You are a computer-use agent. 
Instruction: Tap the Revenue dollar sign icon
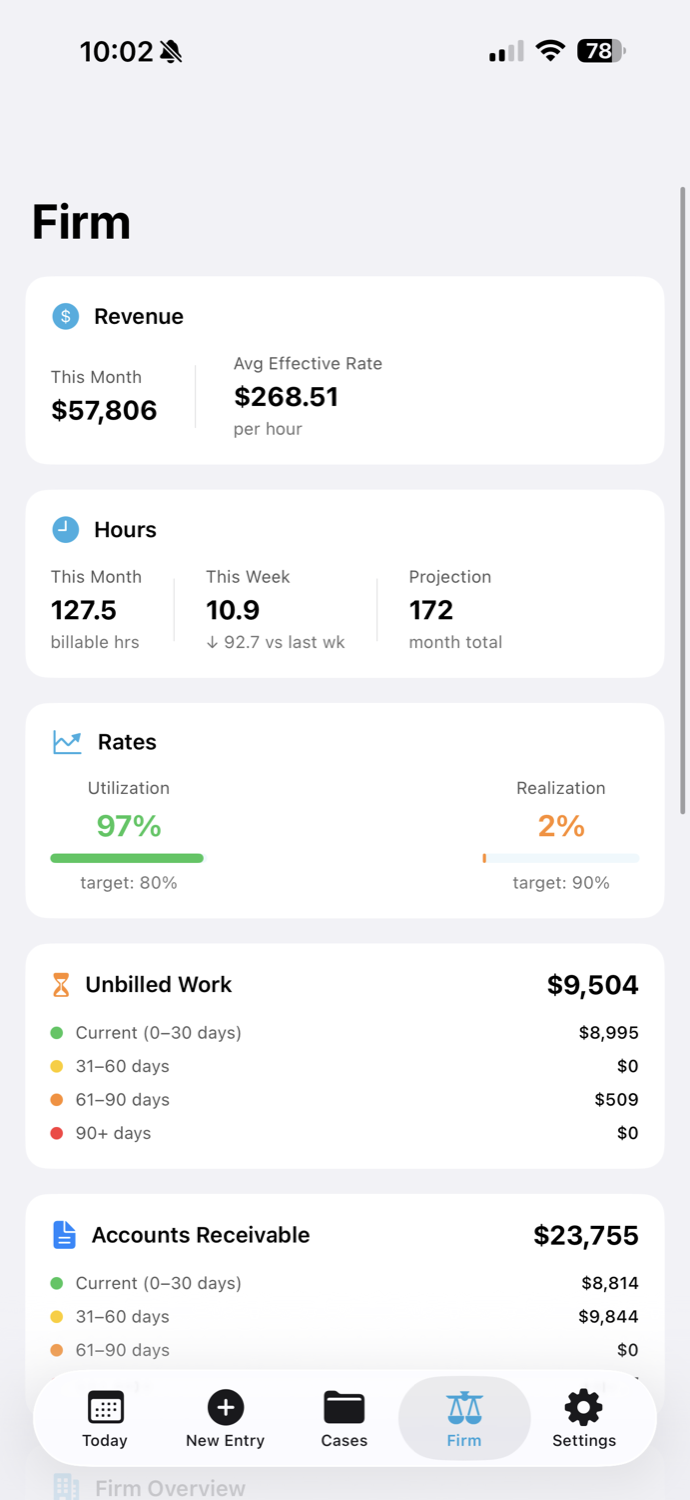65,317
